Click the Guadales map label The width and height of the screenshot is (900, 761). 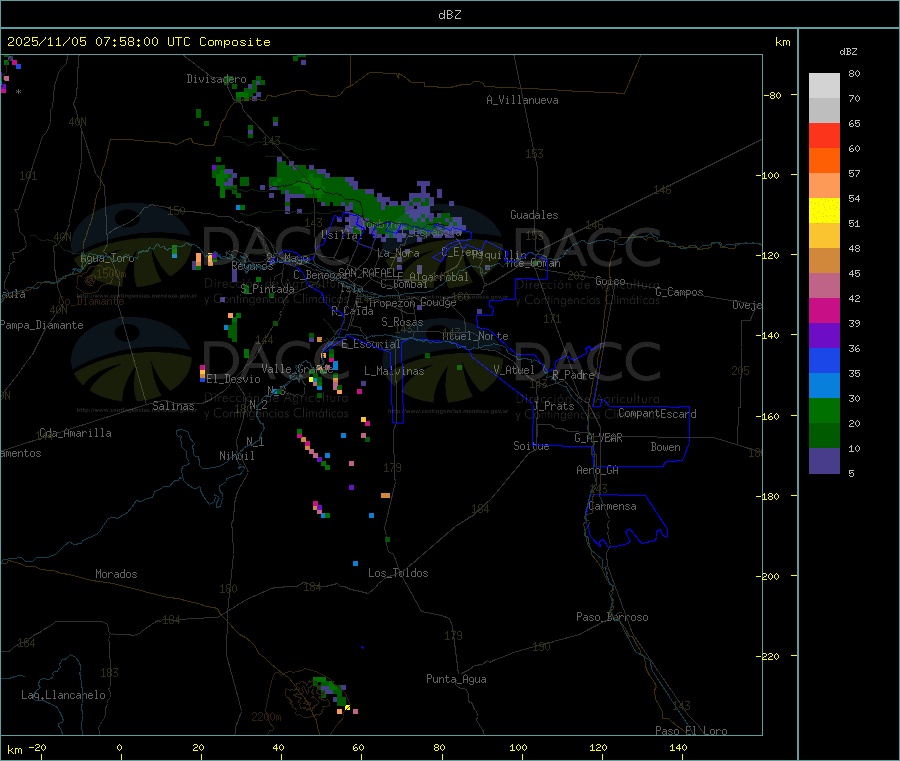pyautogui.click(x=534, y=215)
